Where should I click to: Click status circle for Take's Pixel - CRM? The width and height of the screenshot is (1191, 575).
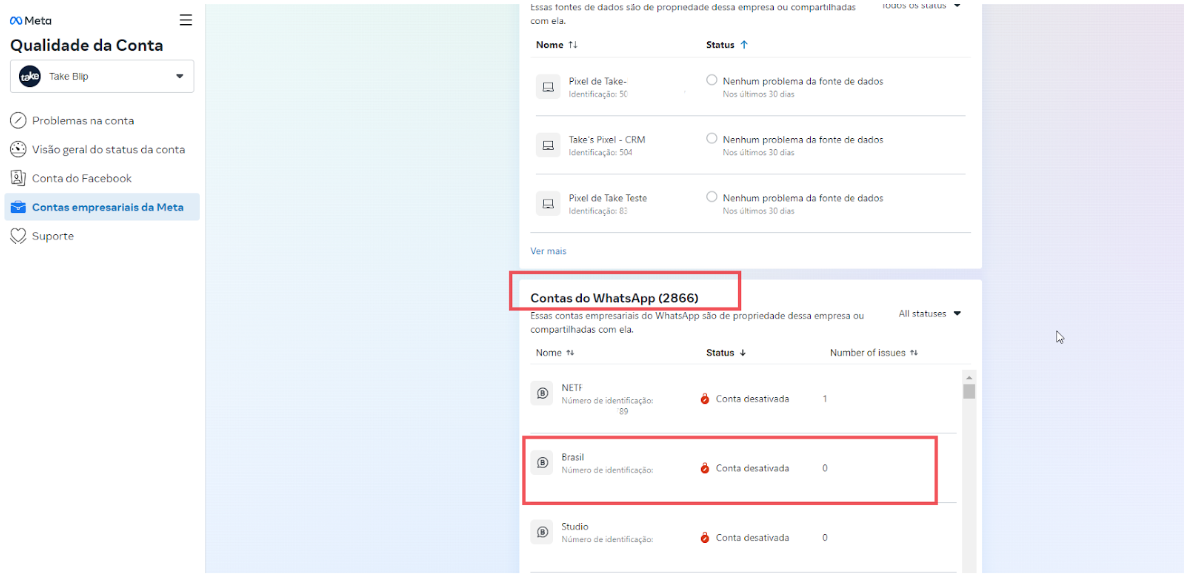tap(712, 139)
